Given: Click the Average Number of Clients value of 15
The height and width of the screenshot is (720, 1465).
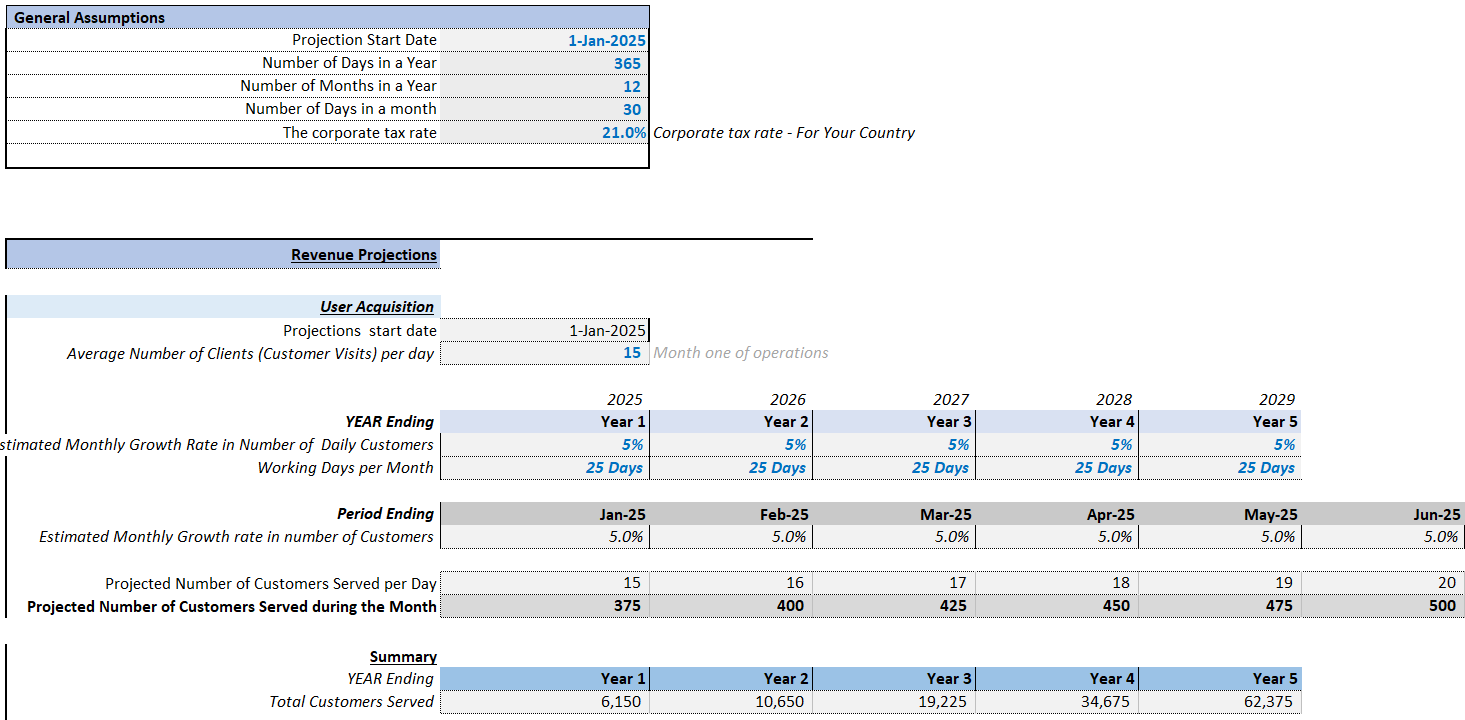Looking at the screenshot, I should pyautogui.click(x=545, y=352).
